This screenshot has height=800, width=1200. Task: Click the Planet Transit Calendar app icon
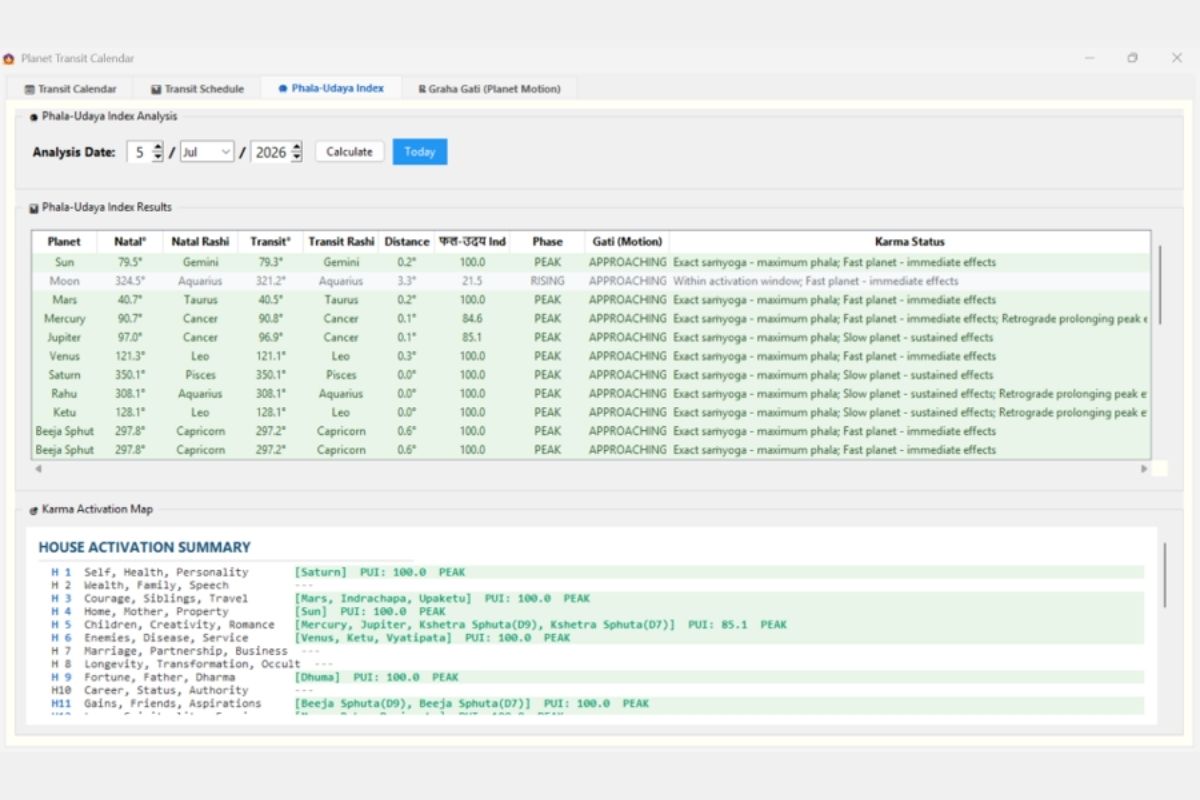pos(9,59)
